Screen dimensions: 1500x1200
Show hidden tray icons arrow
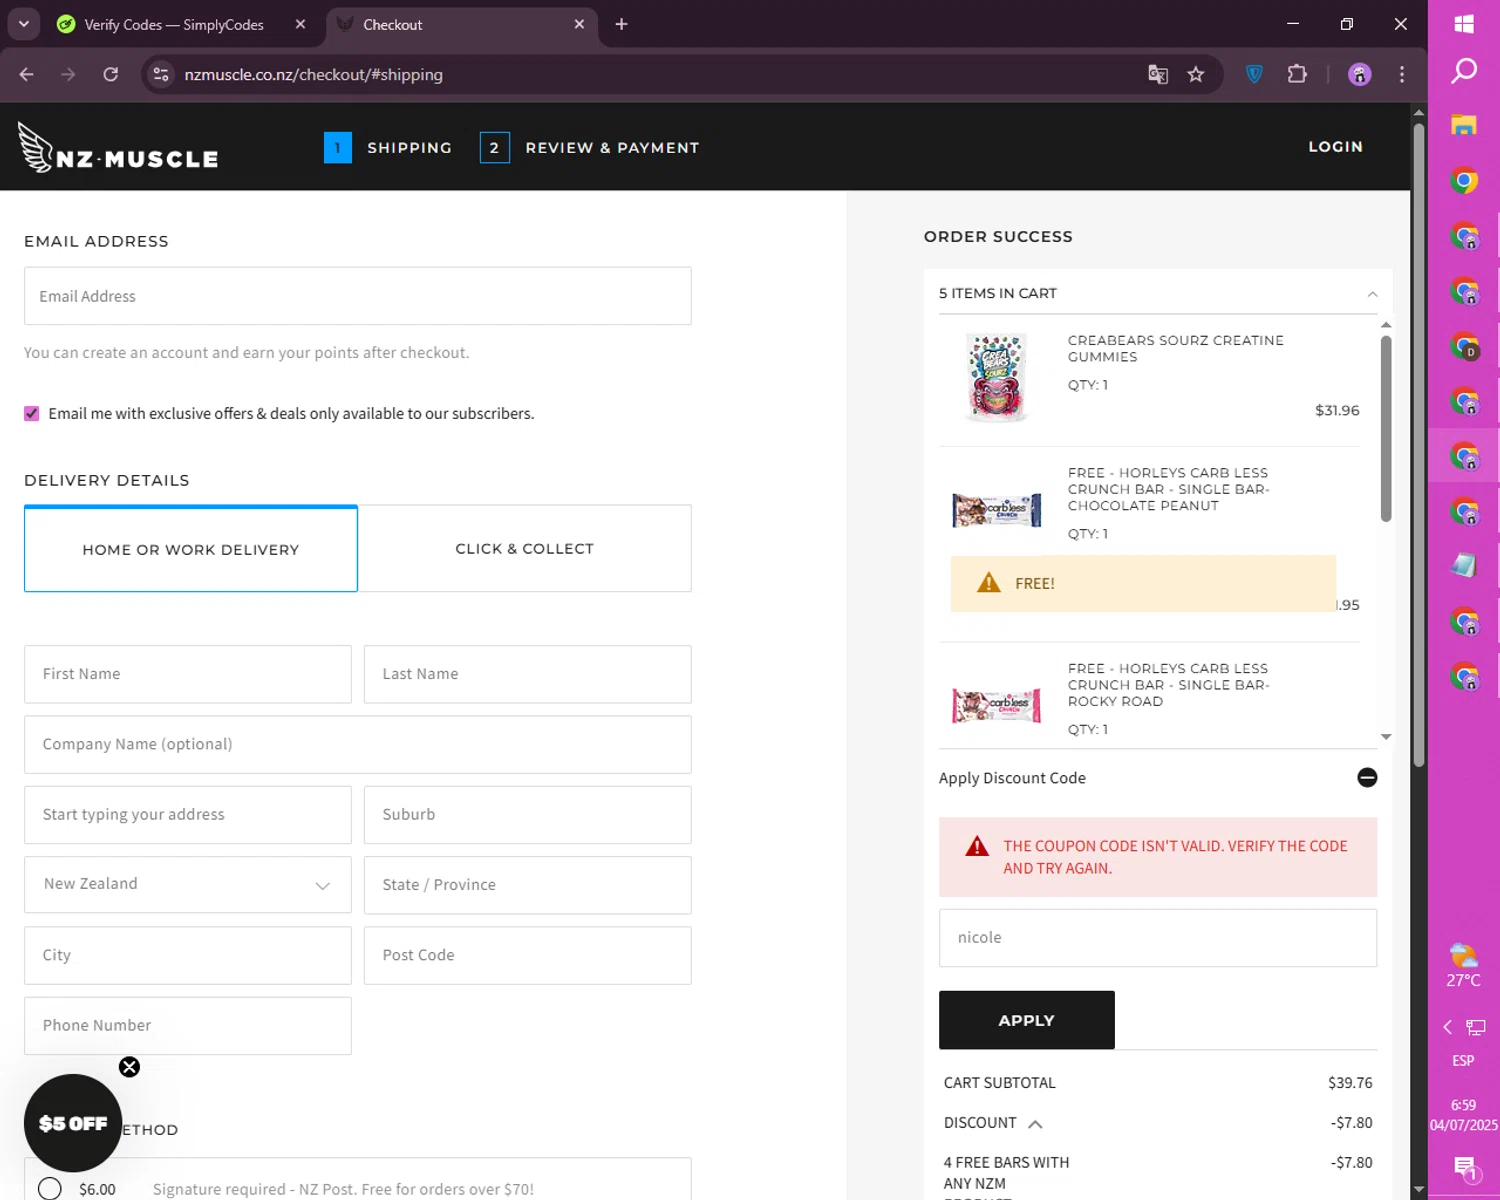1447,1027
